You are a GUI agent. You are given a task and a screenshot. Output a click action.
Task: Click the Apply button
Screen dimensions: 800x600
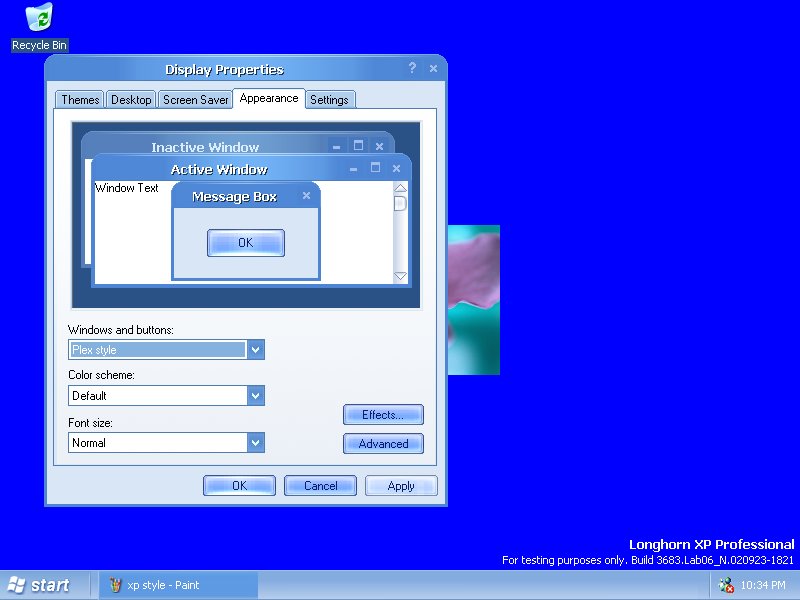pyautogui.click(x=401, y=486)
